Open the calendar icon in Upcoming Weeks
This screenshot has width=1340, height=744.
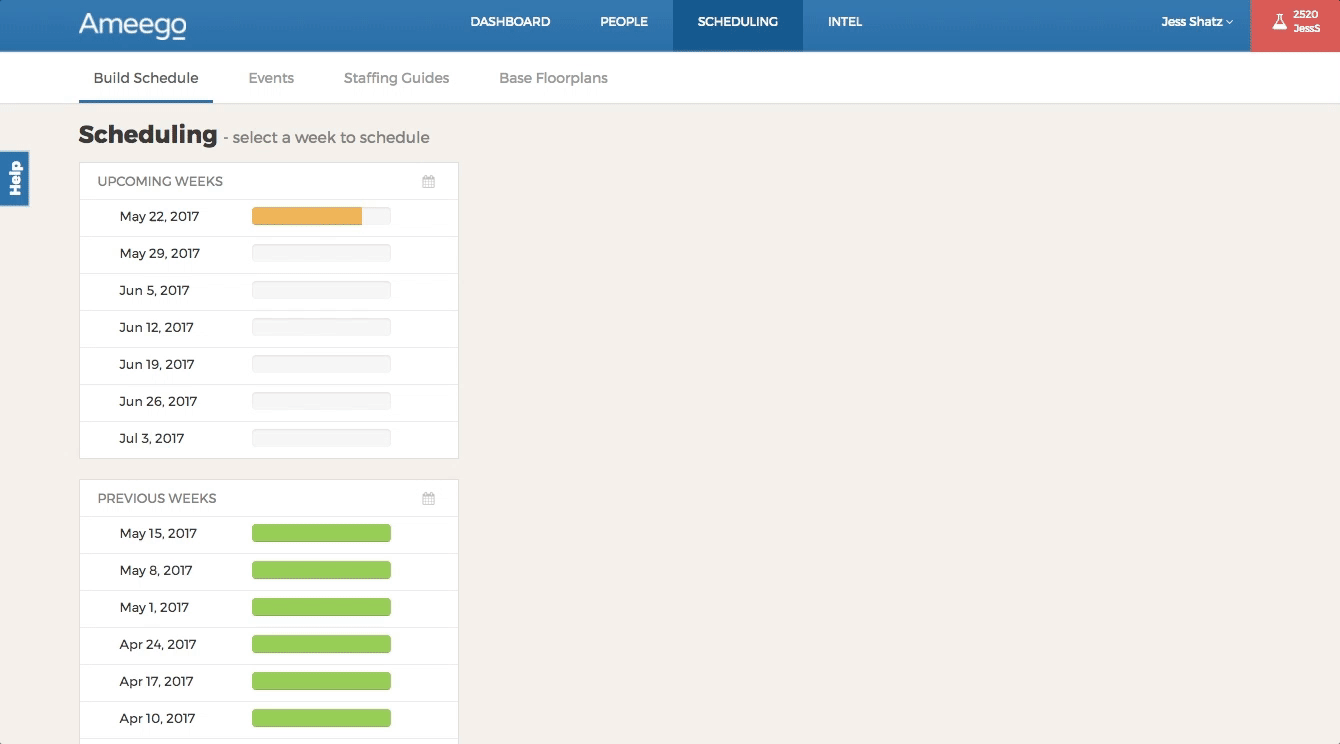pos(428,182)
